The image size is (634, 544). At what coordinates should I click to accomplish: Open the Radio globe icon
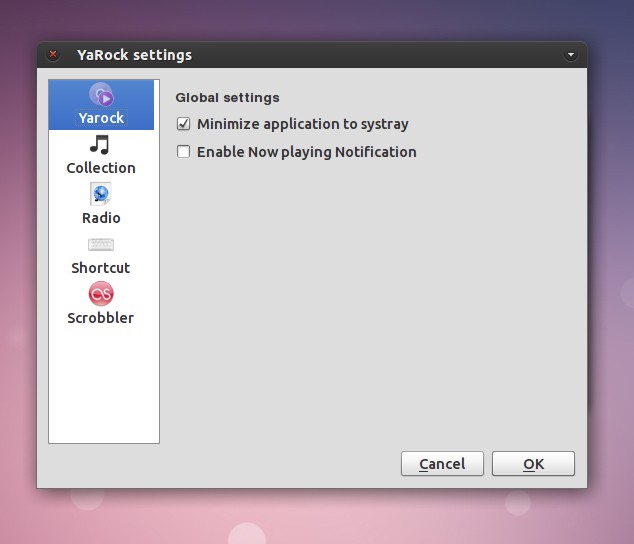coord(101,194)
